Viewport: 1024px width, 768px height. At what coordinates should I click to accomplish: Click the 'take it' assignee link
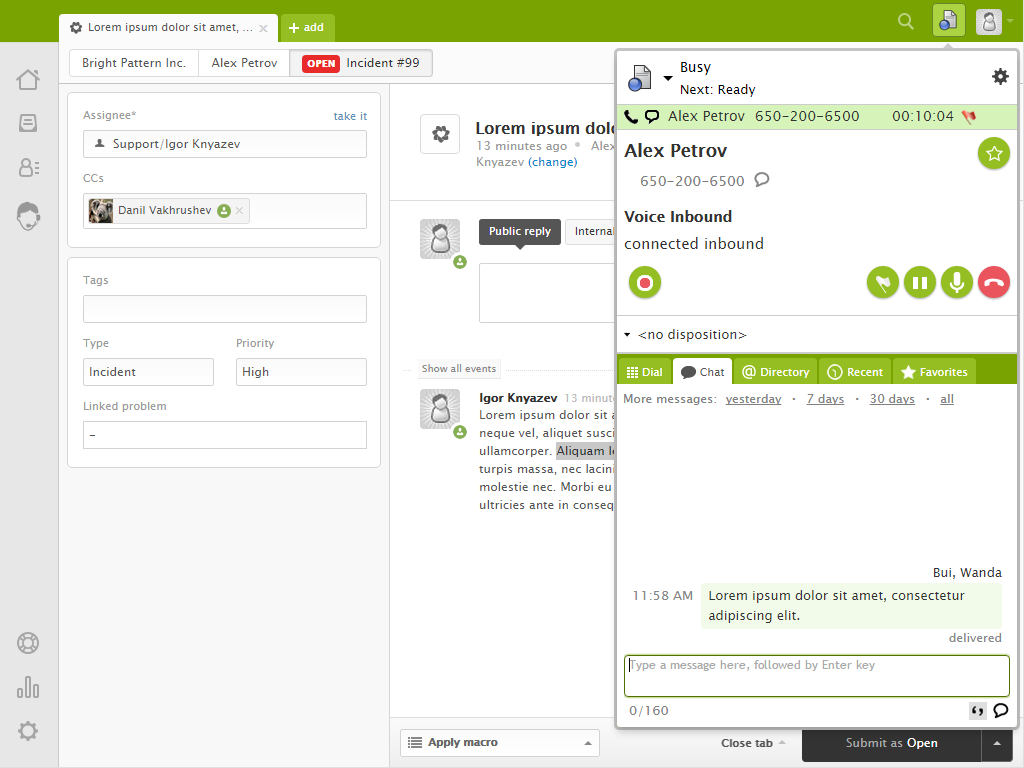(350, 117)
